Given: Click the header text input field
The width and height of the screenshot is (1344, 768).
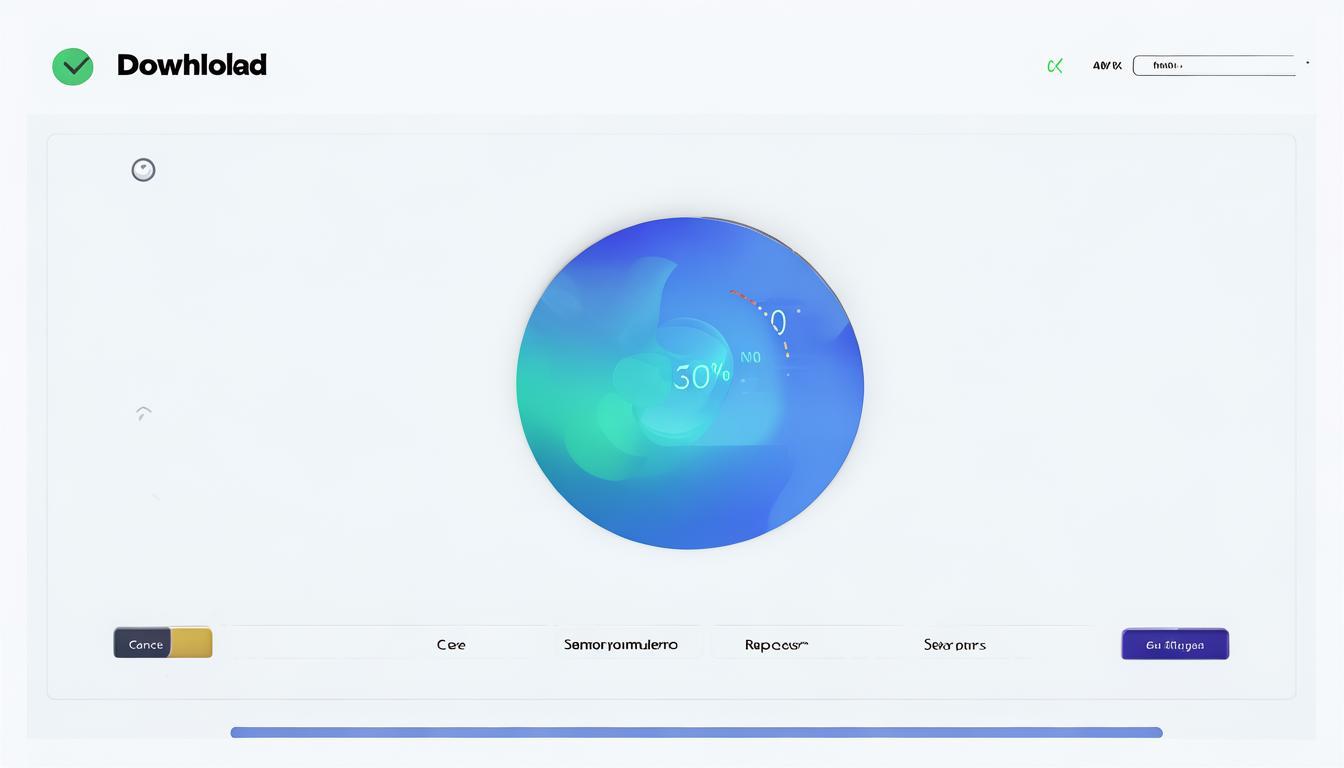Looking at the screenshot, I should click(1213, 66).
